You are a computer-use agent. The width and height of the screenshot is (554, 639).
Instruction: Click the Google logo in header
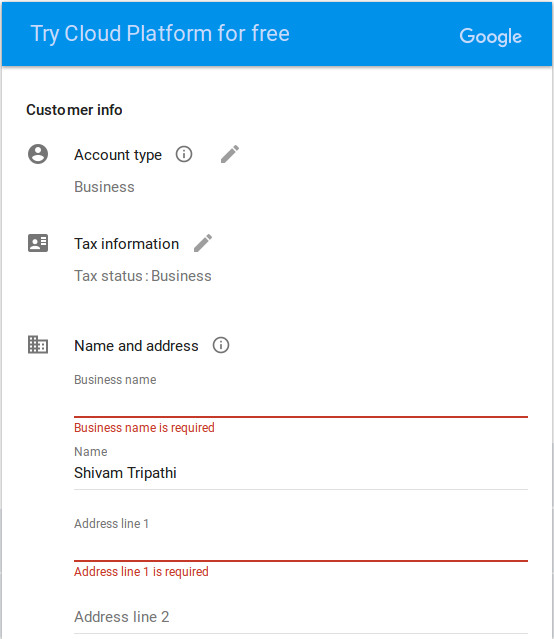tap(490, 37)
